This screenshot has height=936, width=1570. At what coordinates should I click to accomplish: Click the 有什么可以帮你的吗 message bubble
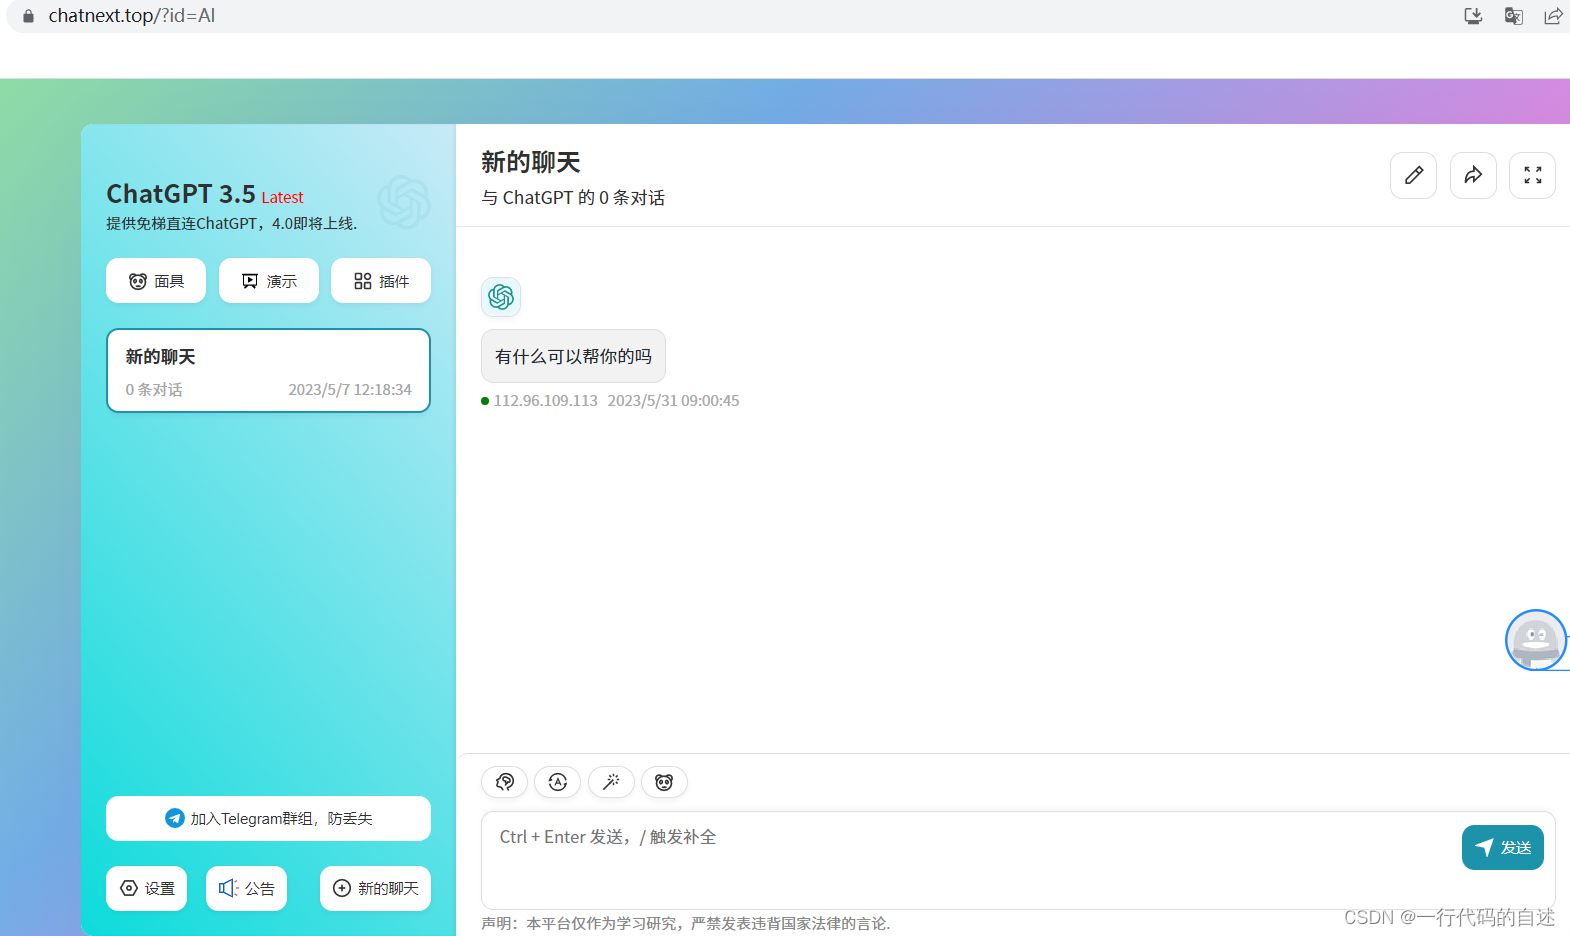[573, 356]
